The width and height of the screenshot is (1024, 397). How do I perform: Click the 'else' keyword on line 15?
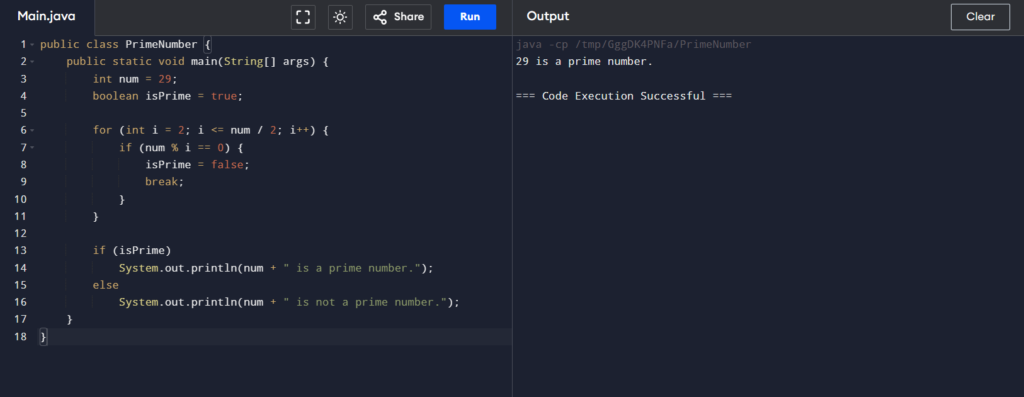(106, 285)
